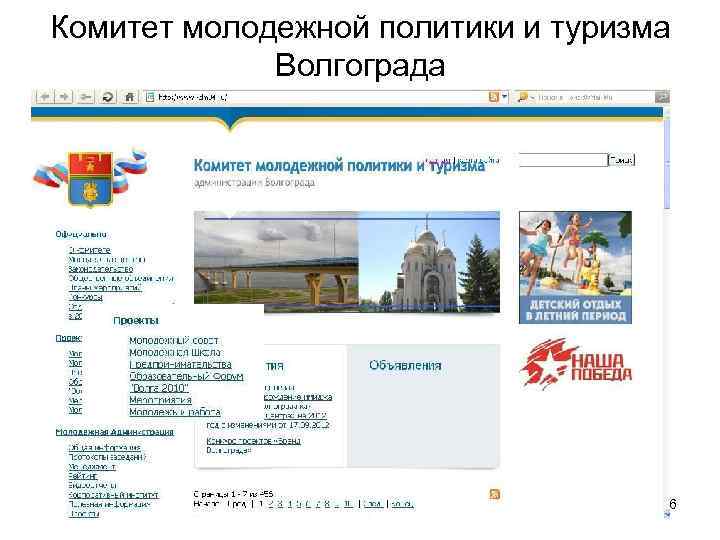Open the search engine selector in the browser search box
Image resolution: width=720 pixels, height=540 pixels.
point(525,97)
